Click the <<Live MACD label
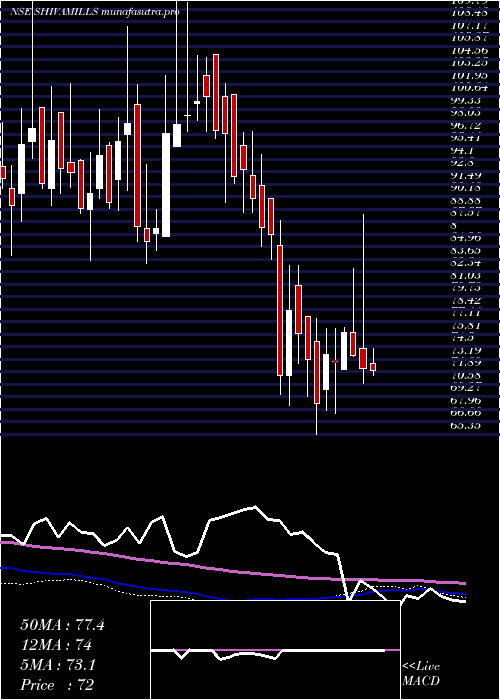 tap(421, 674)
